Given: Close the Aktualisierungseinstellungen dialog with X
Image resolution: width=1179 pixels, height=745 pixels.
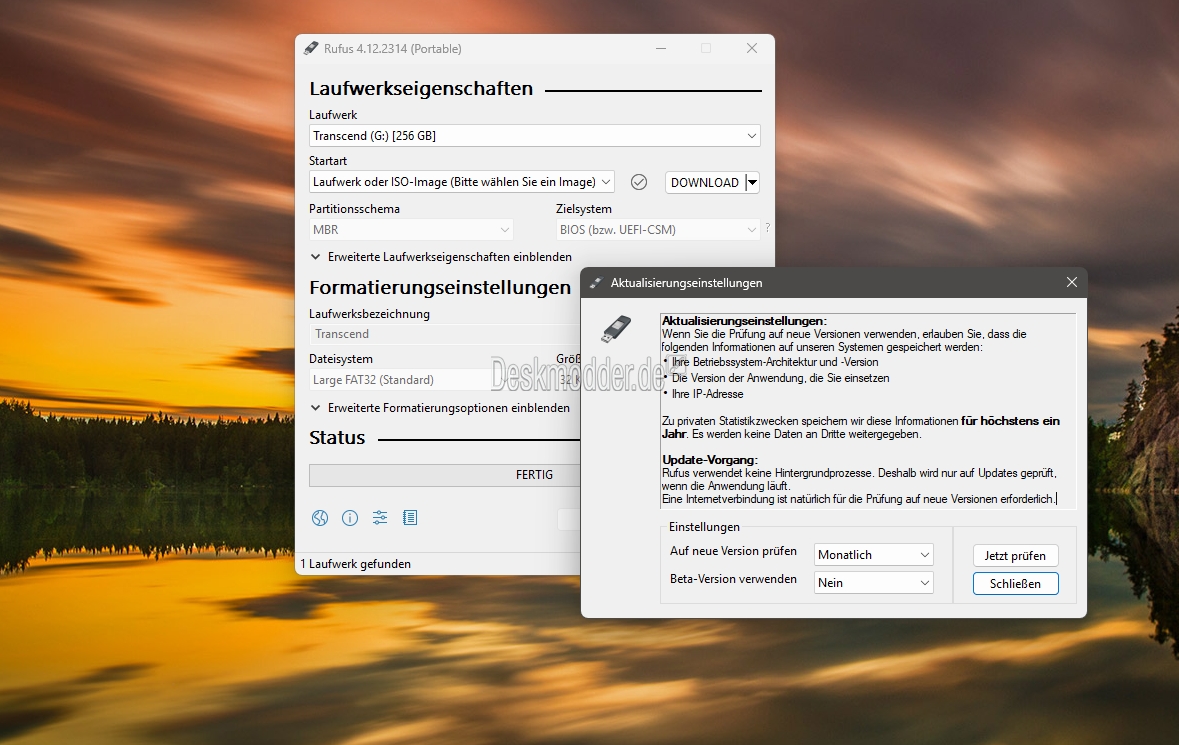Looking at the screenshot, I should click(1071, 283).
